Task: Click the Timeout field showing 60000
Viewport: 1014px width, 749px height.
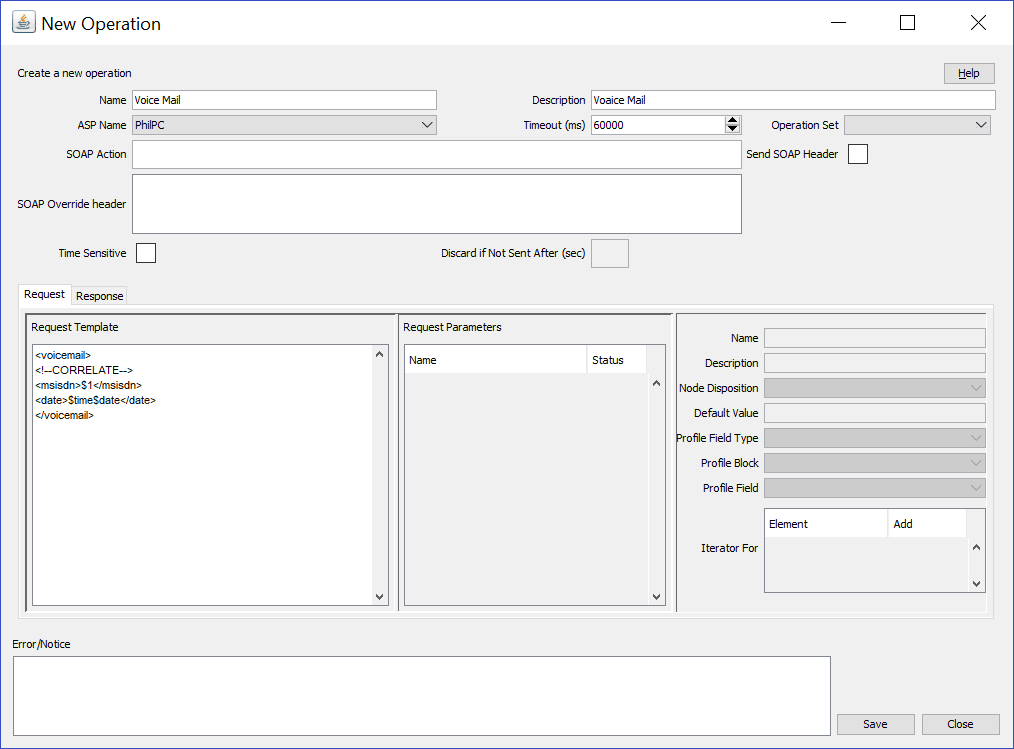Action: click(658, 125)
